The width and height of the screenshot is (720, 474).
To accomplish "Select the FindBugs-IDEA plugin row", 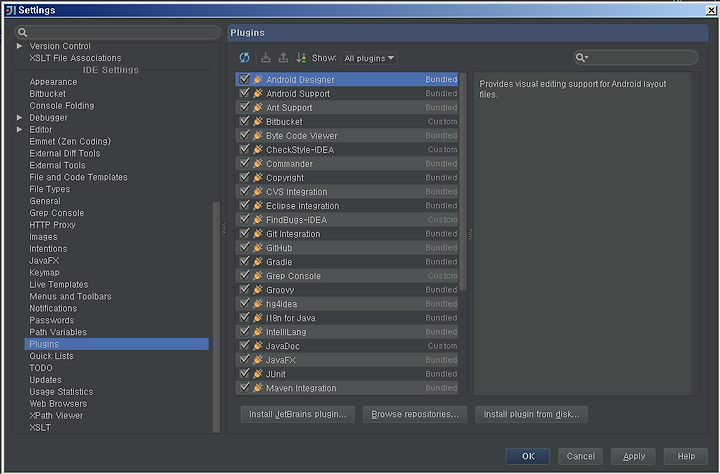I will pyautogui.click(x=347, y=220).
